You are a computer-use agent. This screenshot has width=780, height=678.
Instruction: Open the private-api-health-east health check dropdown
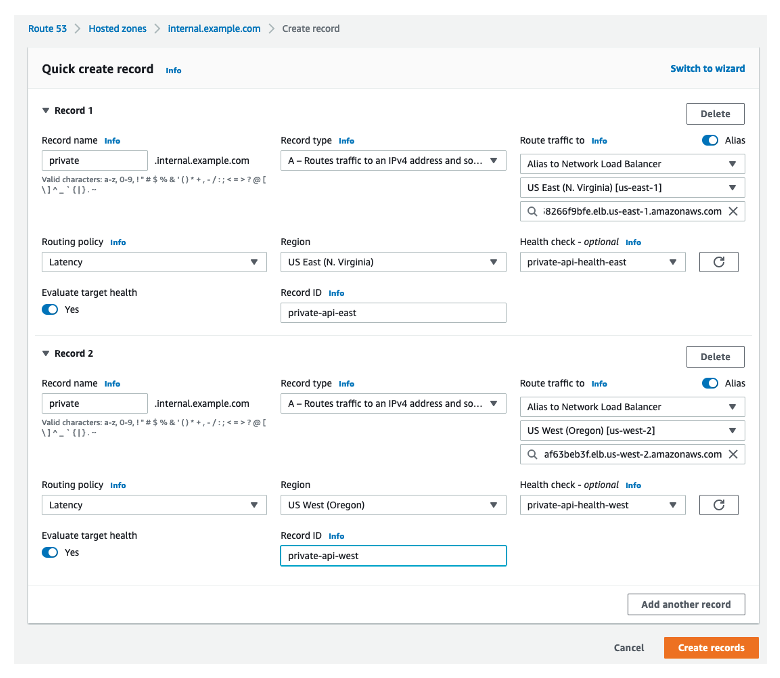tap(603, 262)
